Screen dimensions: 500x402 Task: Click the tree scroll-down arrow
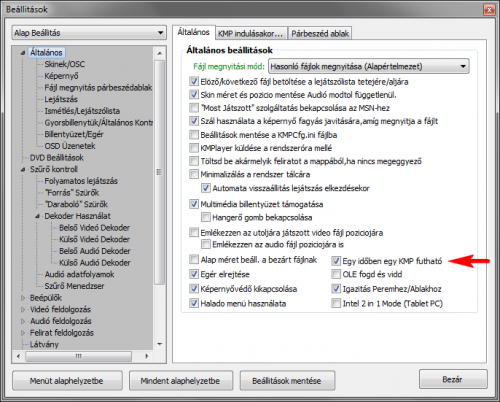point(160,344)
